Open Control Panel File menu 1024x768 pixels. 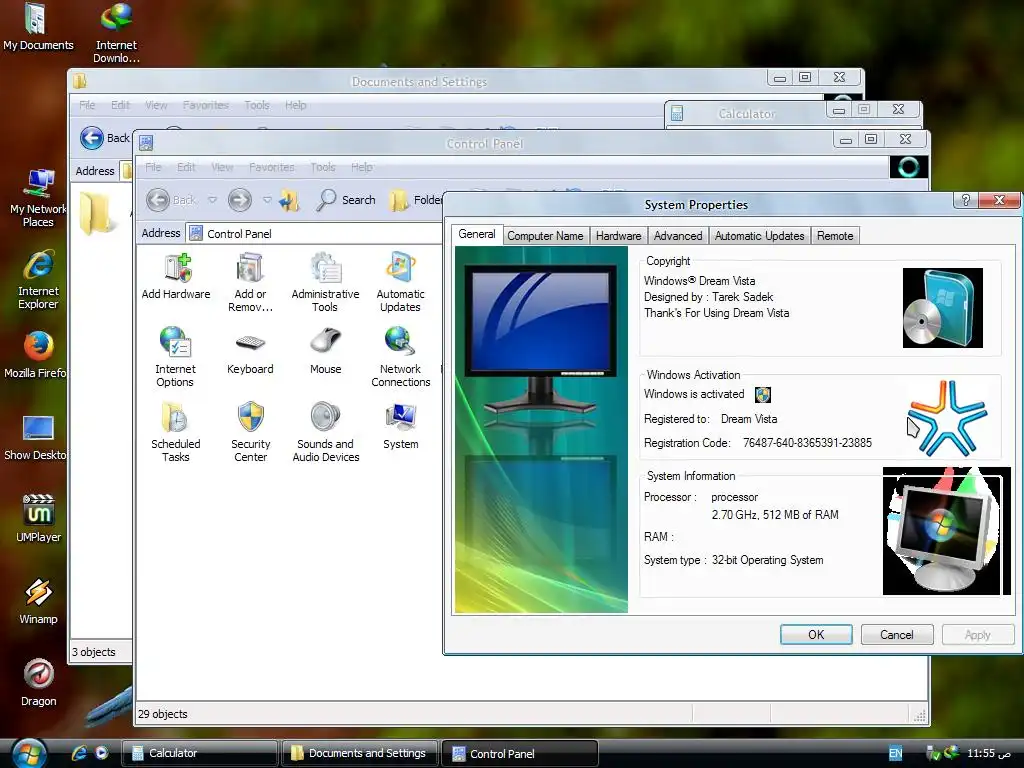click(x=153, y=167)
